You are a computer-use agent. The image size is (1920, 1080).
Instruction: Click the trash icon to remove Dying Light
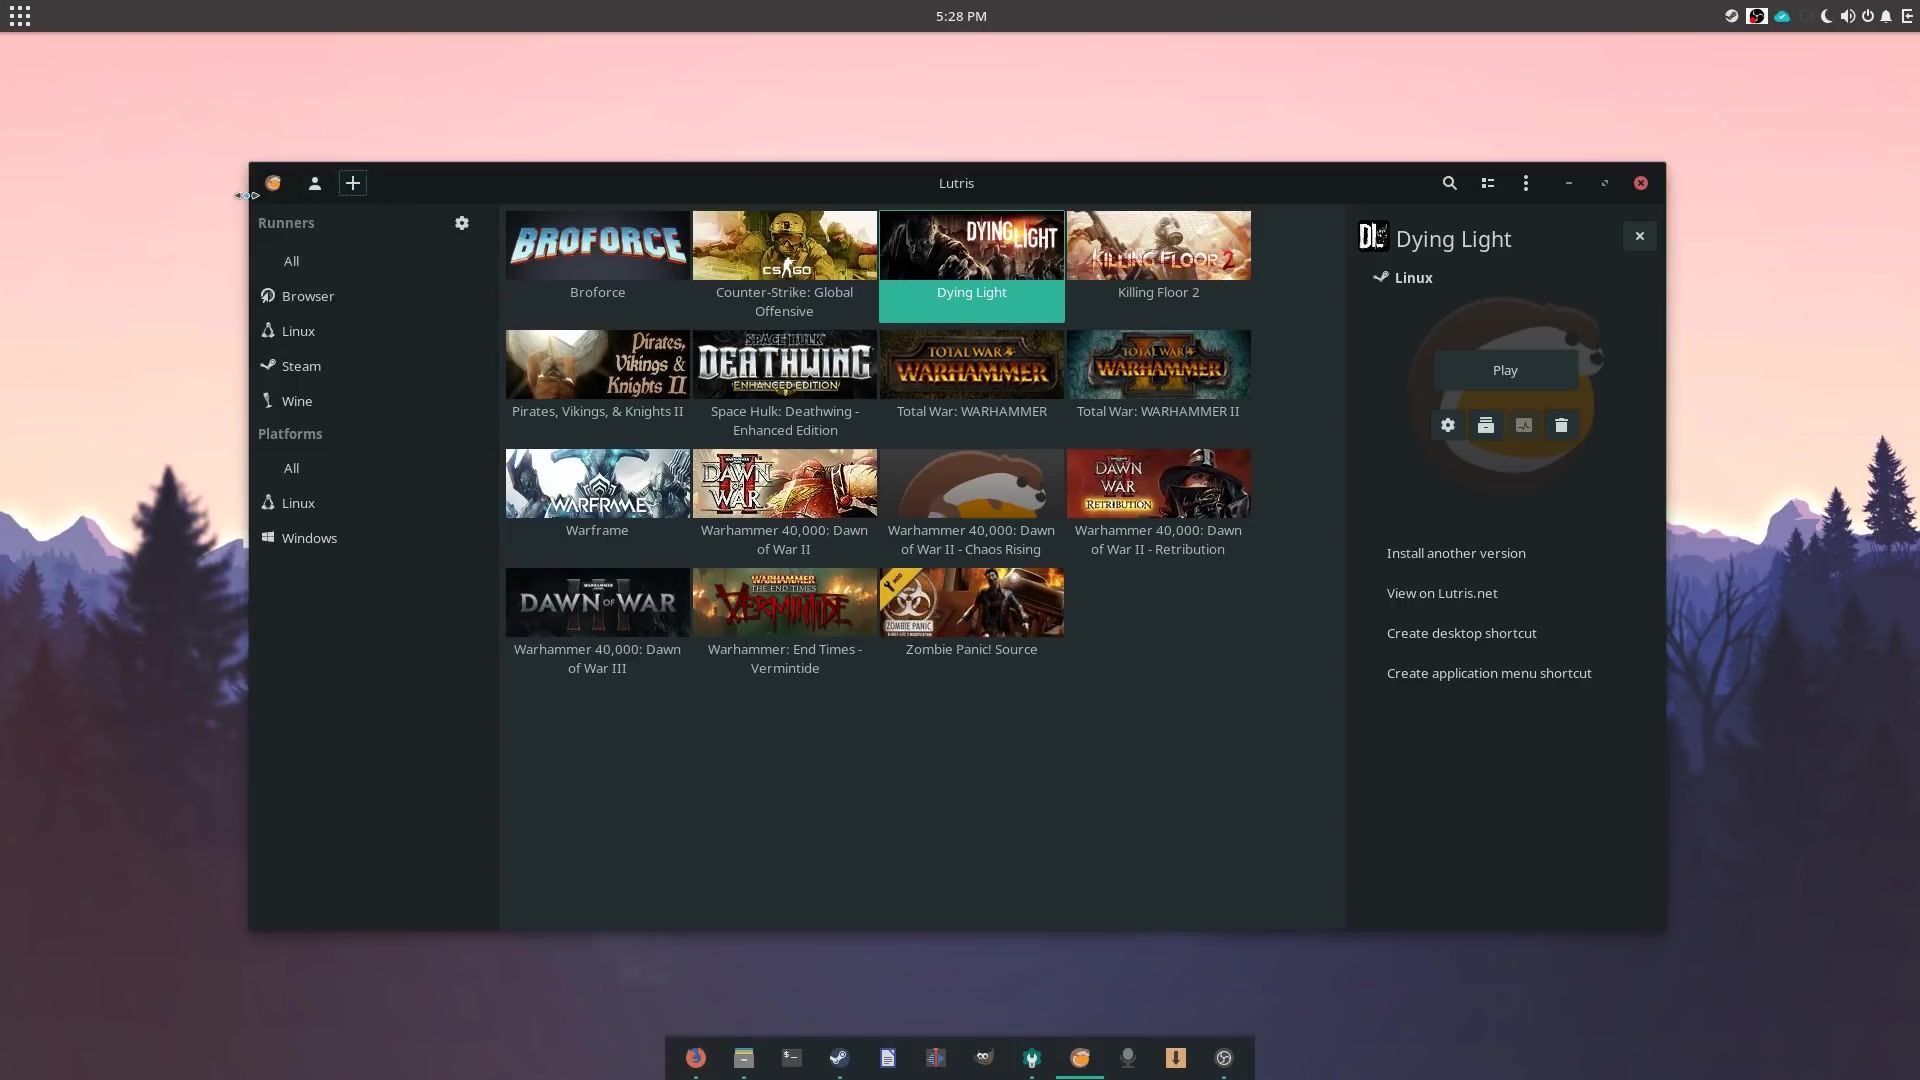click(x=1561, y=425)
